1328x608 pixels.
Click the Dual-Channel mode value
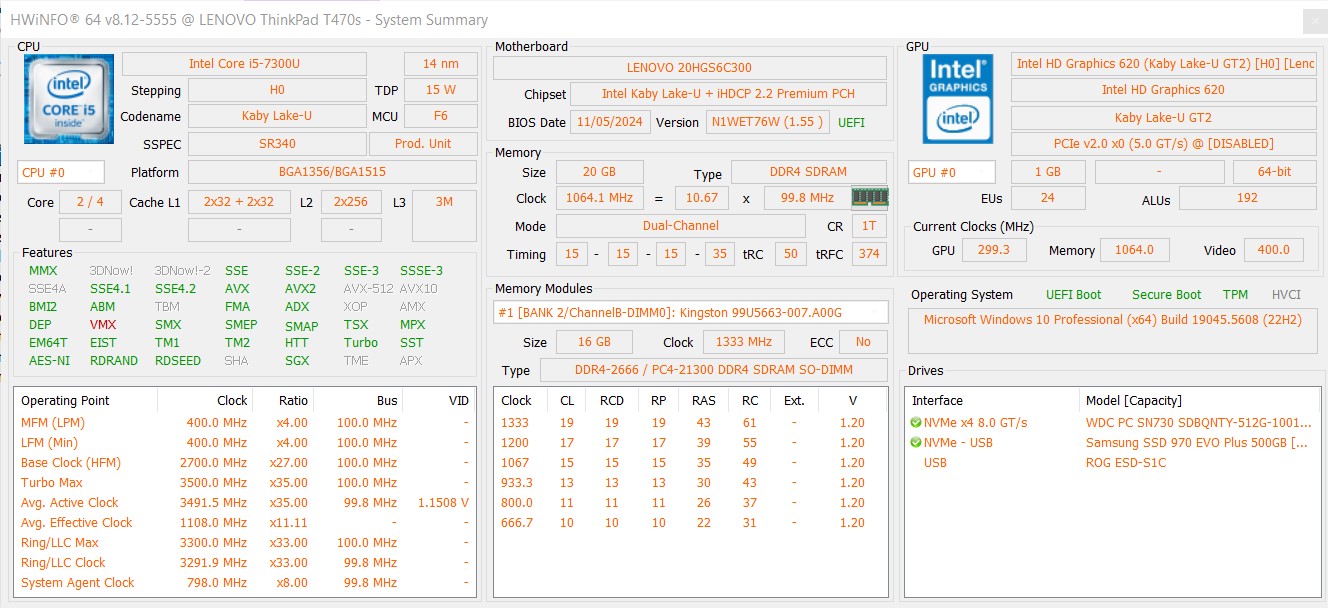[680, 226]
